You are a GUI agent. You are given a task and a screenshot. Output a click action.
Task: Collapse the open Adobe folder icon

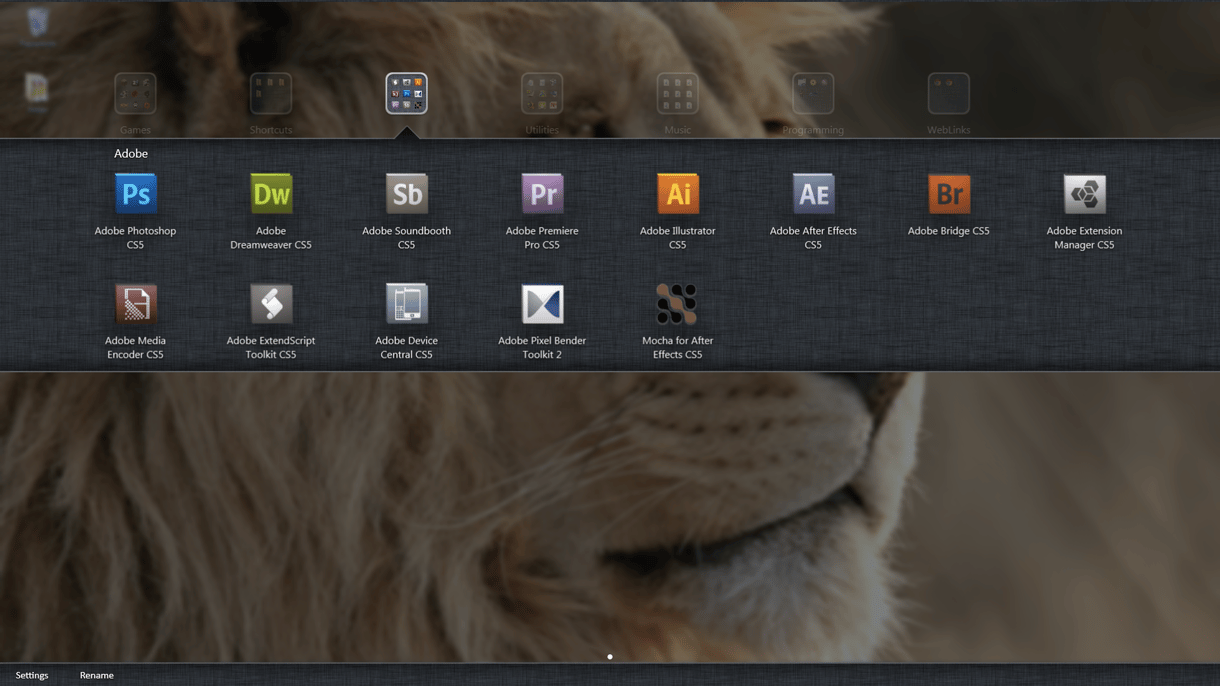(x=407, y=93)
